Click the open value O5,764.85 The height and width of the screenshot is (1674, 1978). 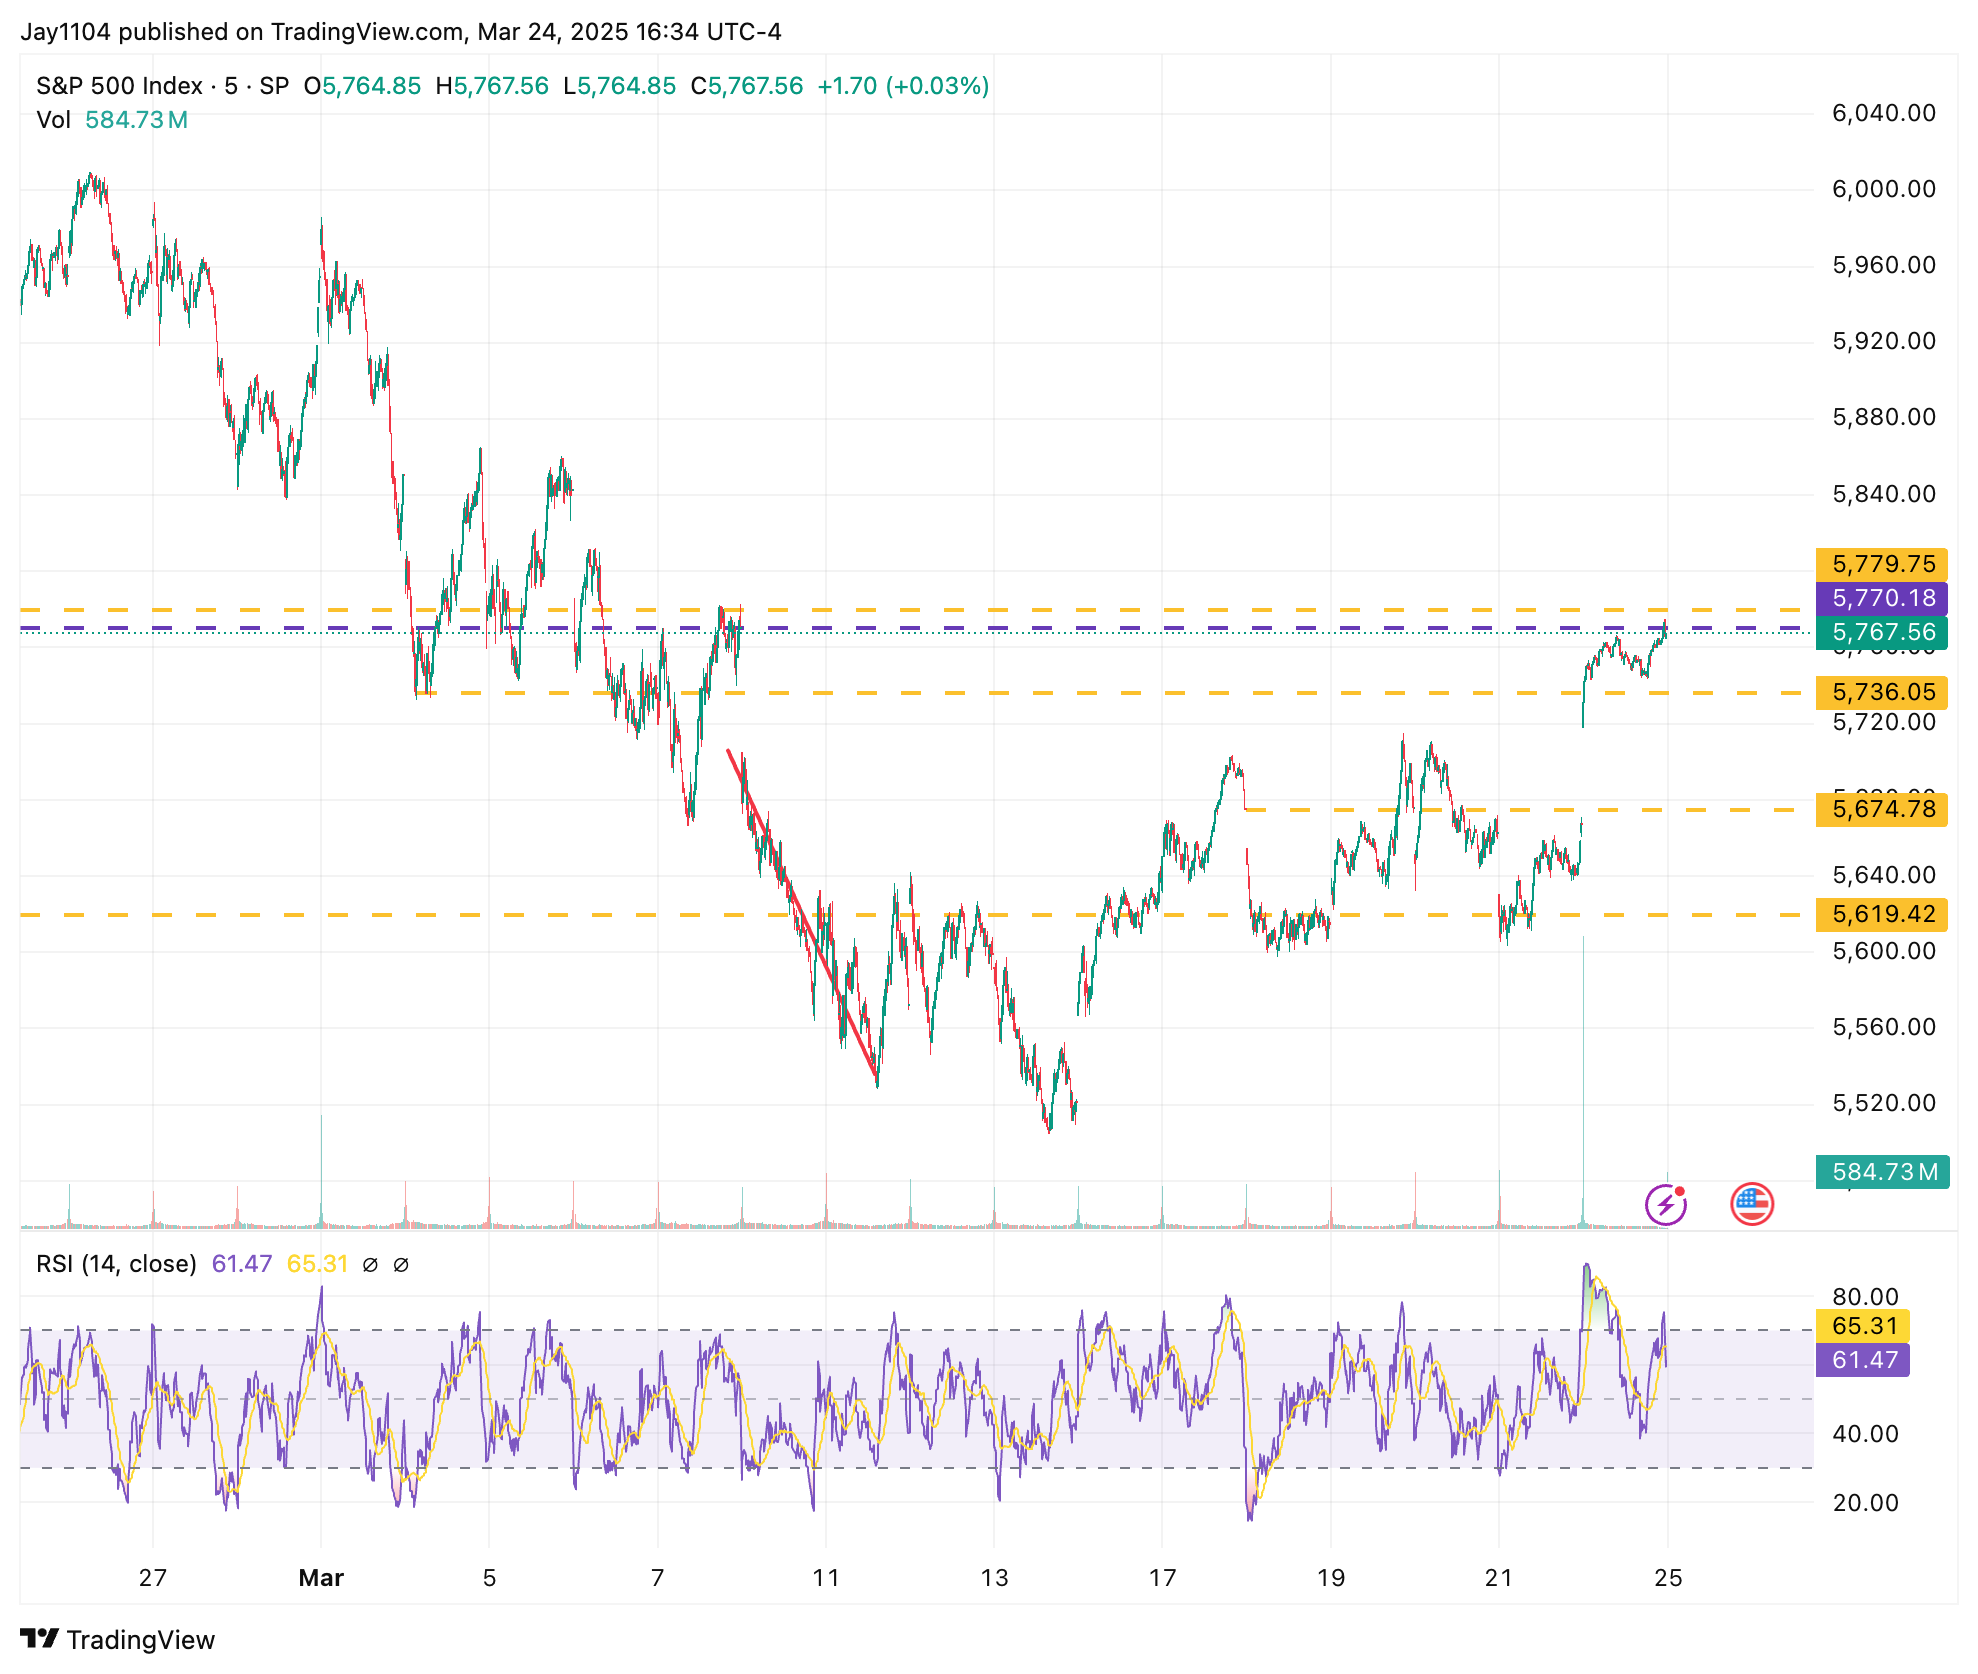pos(362,86)
